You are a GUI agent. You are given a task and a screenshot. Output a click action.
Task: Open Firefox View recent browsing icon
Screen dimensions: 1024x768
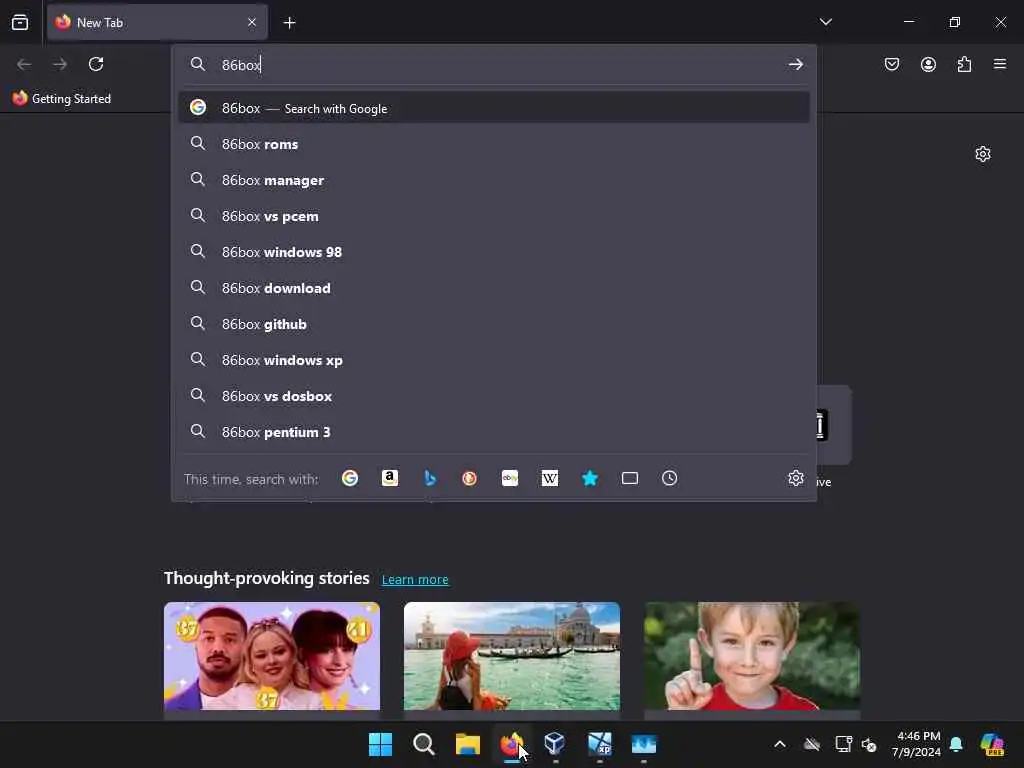point(20,22)
